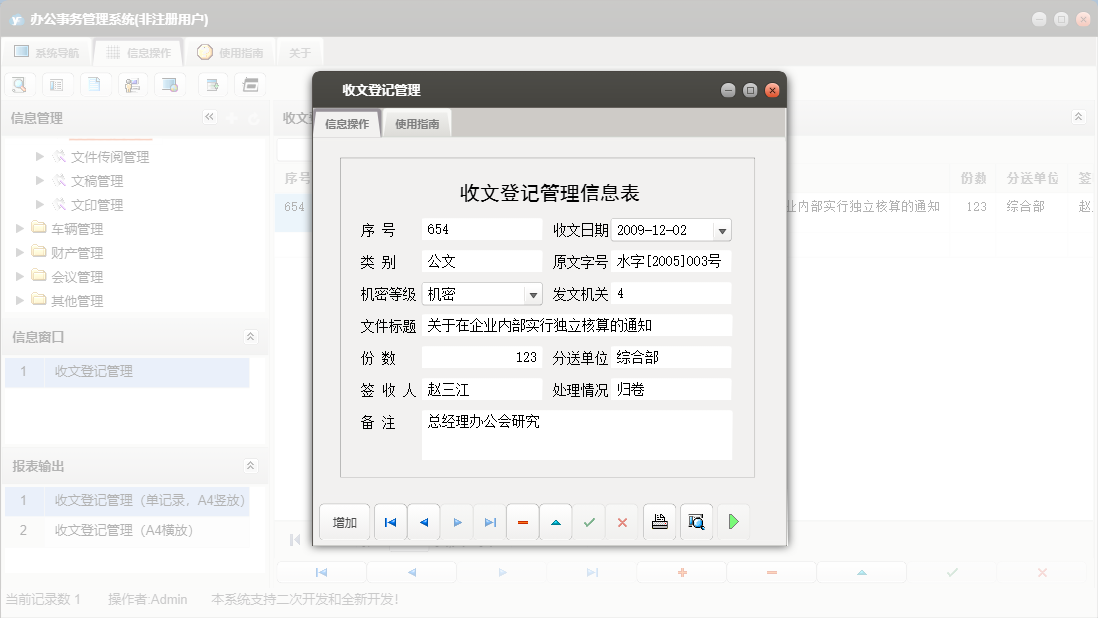Open the document icon in the toolbar

click(95, 84)
